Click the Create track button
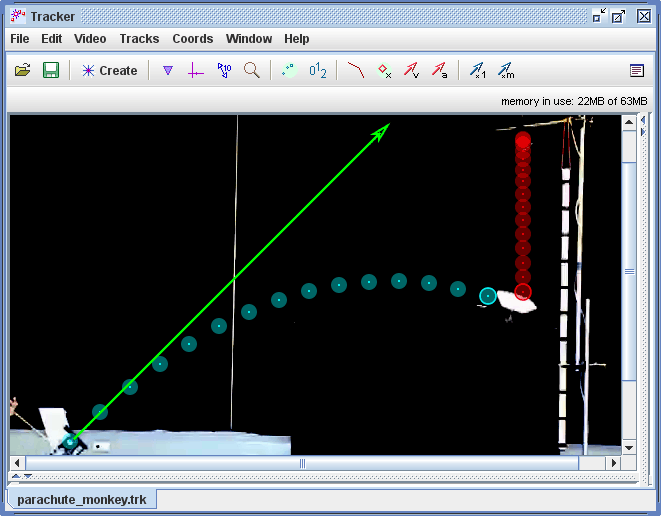Viewport: 661px width, 516px height. (x=109, y=71)
